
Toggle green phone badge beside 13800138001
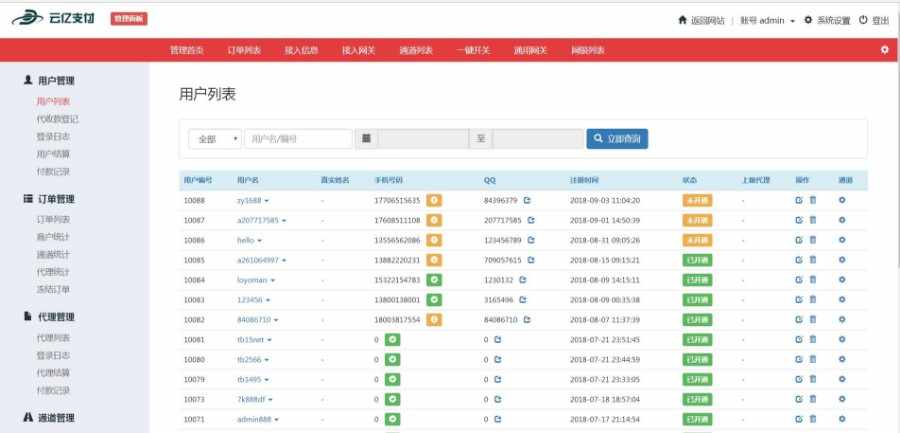[435, 300]
